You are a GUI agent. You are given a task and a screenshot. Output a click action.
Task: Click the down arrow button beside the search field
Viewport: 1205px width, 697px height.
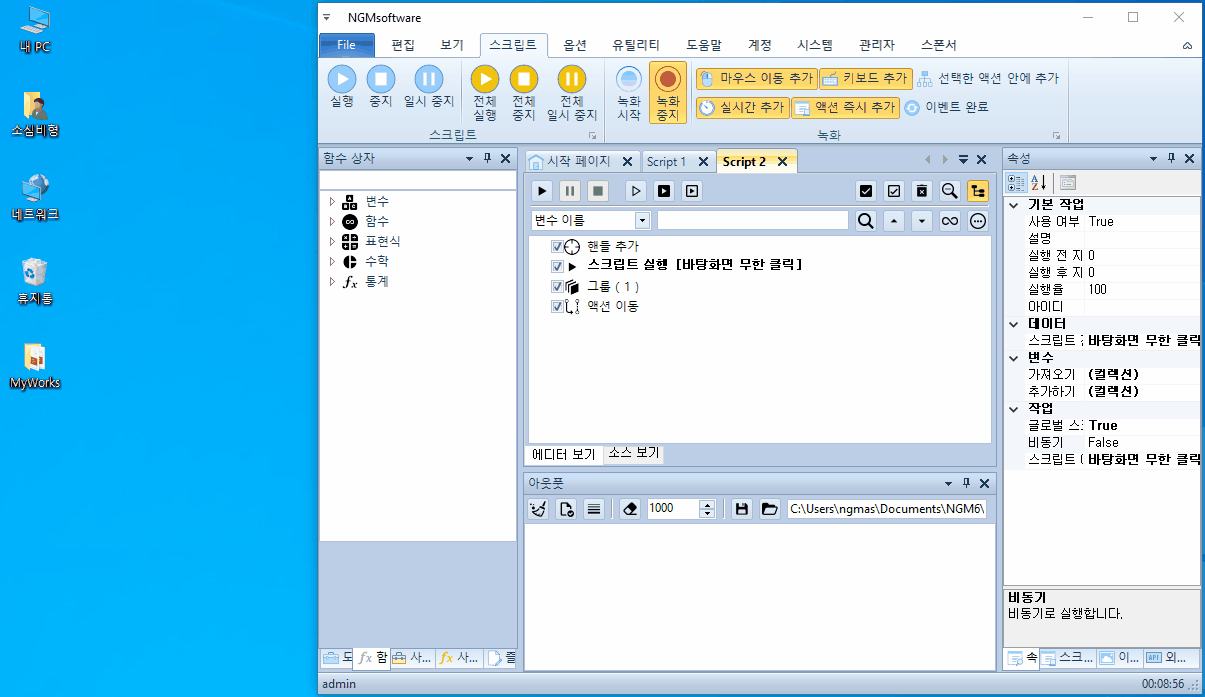(922, 220)
